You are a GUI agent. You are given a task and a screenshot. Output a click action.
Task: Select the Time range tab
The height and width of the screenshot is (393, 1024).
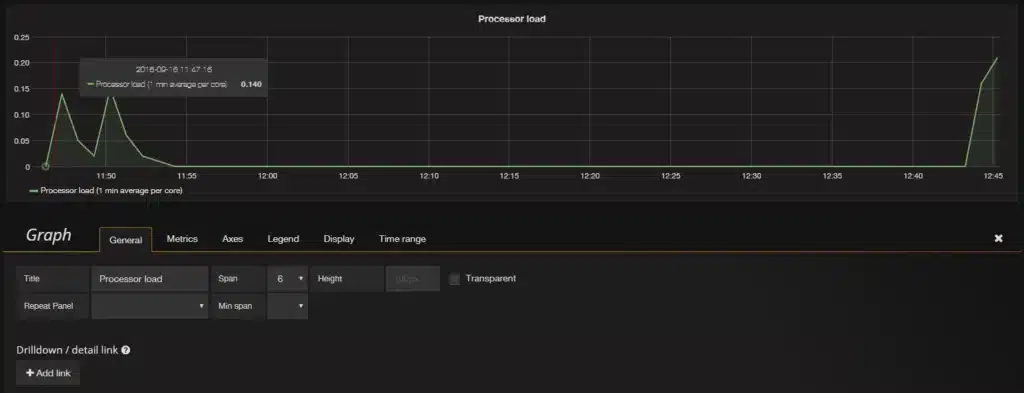[x=402, y=239]
